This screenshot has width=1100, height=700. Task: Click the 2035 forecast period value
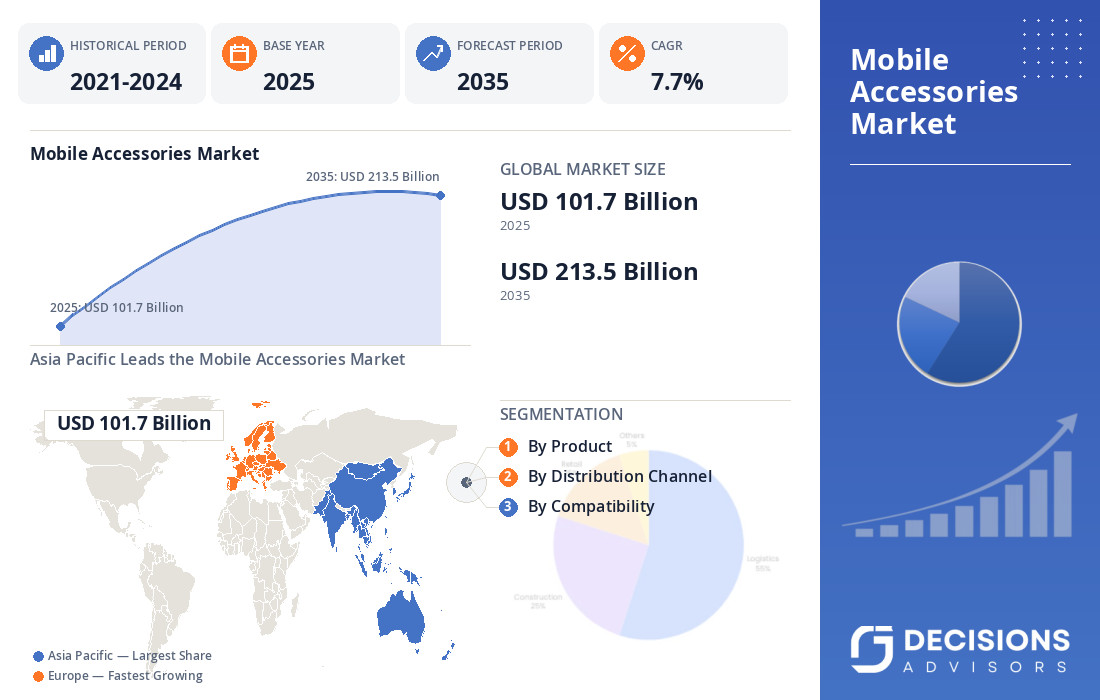483,82
